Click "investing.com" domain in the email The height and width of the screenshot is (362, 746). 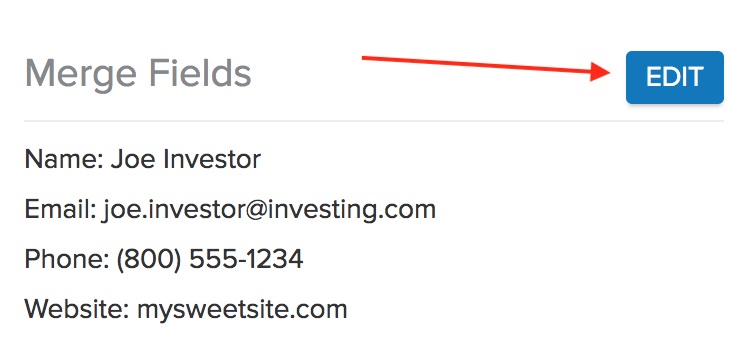coord(352,210)
